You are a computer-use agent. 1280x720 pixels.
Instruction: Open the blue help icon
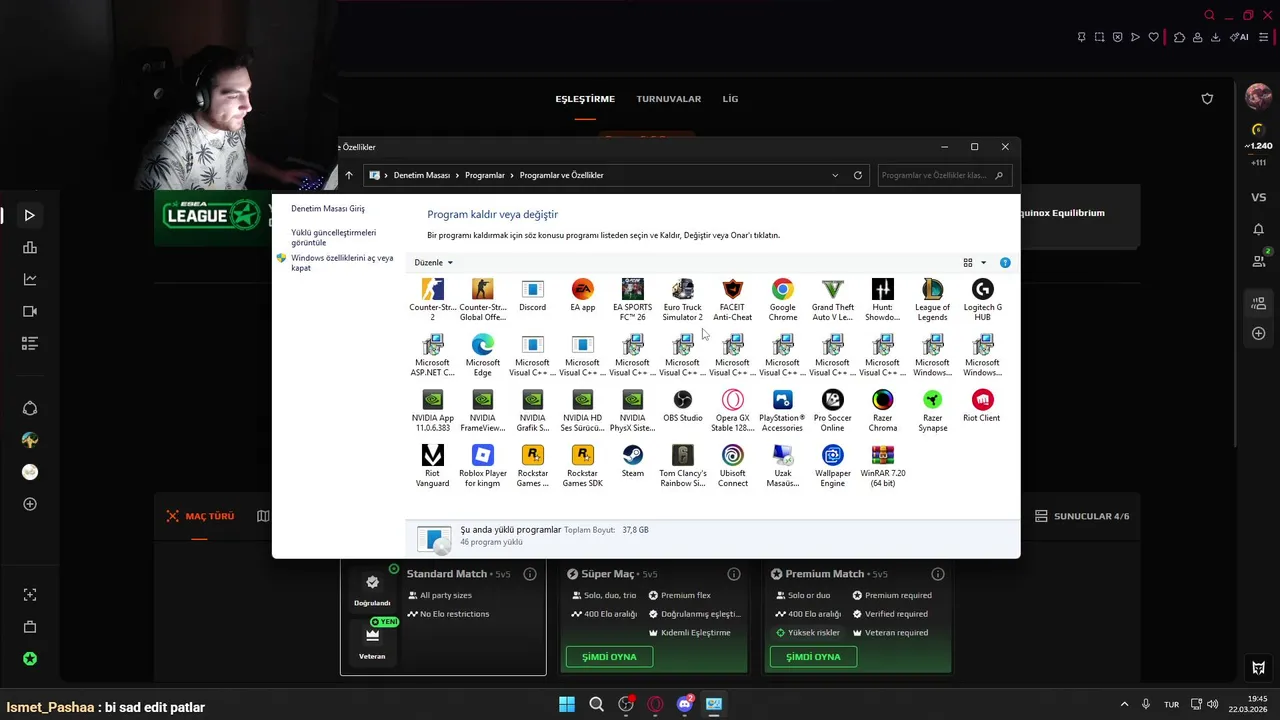pyautogui.click(x=1005, y=263)
